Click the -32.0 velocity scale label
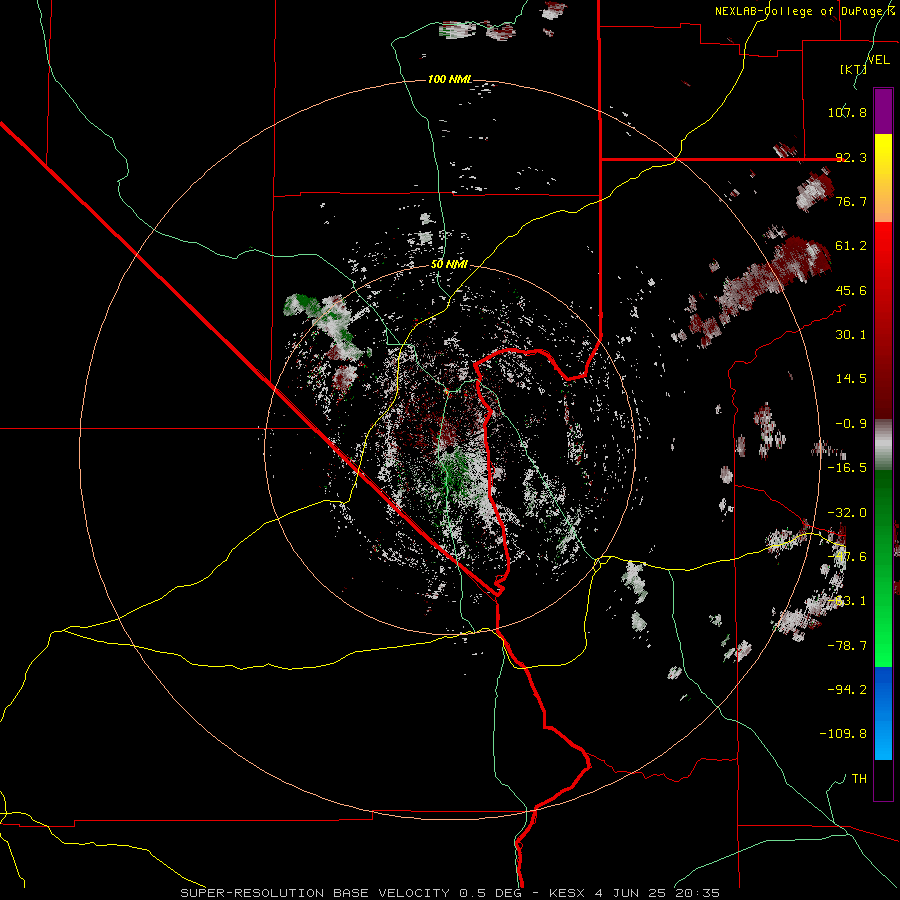The height and width of the screenshot is (900, 900). coord(847,513)
